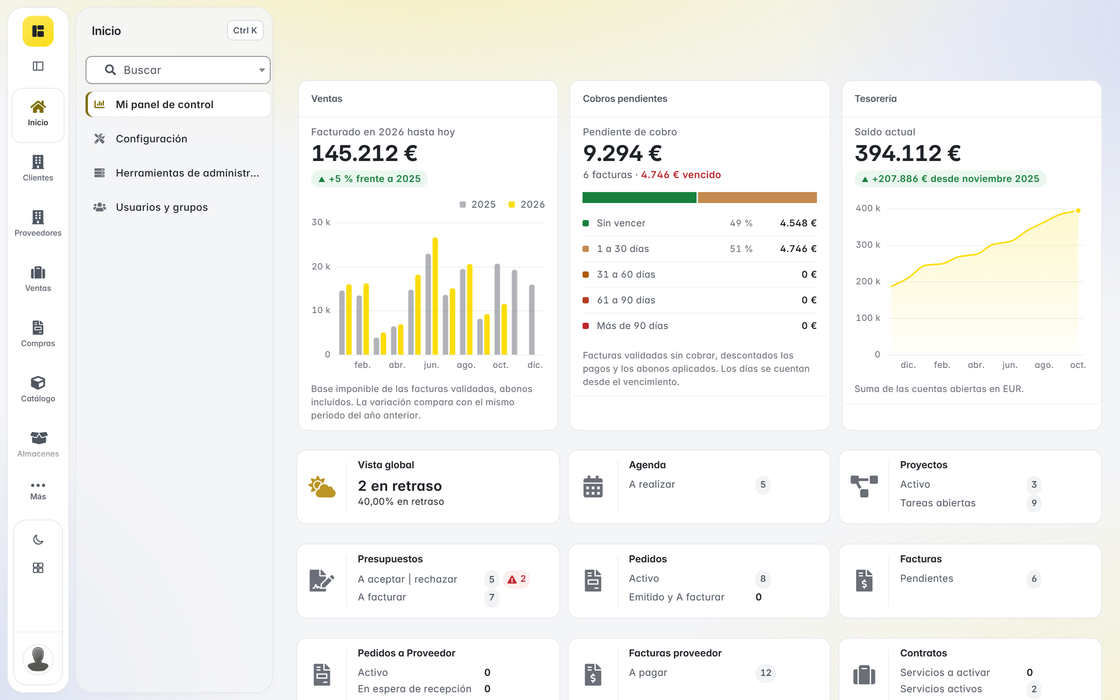The height and width of the screenshot is (700, 1120).
Task: Click the 394.112 € balance amount
Action: pos(907,153)
